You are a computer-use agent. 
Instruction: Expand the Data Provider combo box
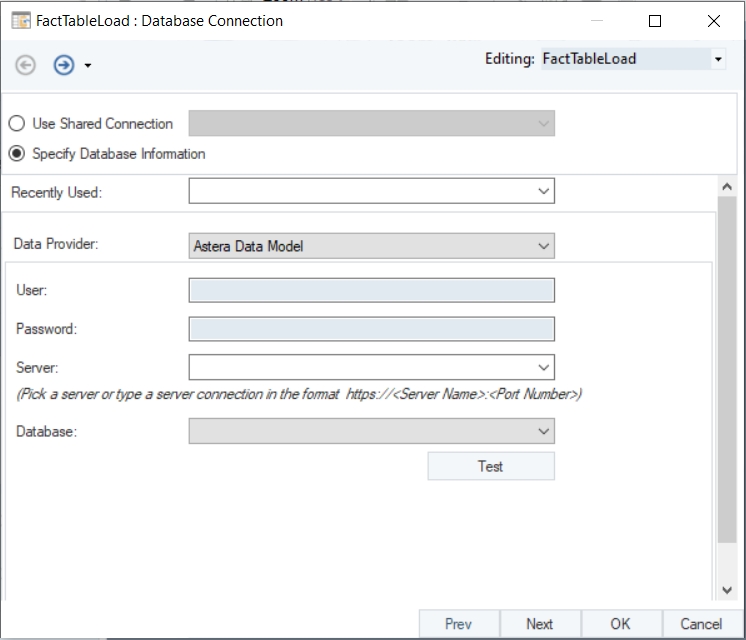click(x=543, y=246)
